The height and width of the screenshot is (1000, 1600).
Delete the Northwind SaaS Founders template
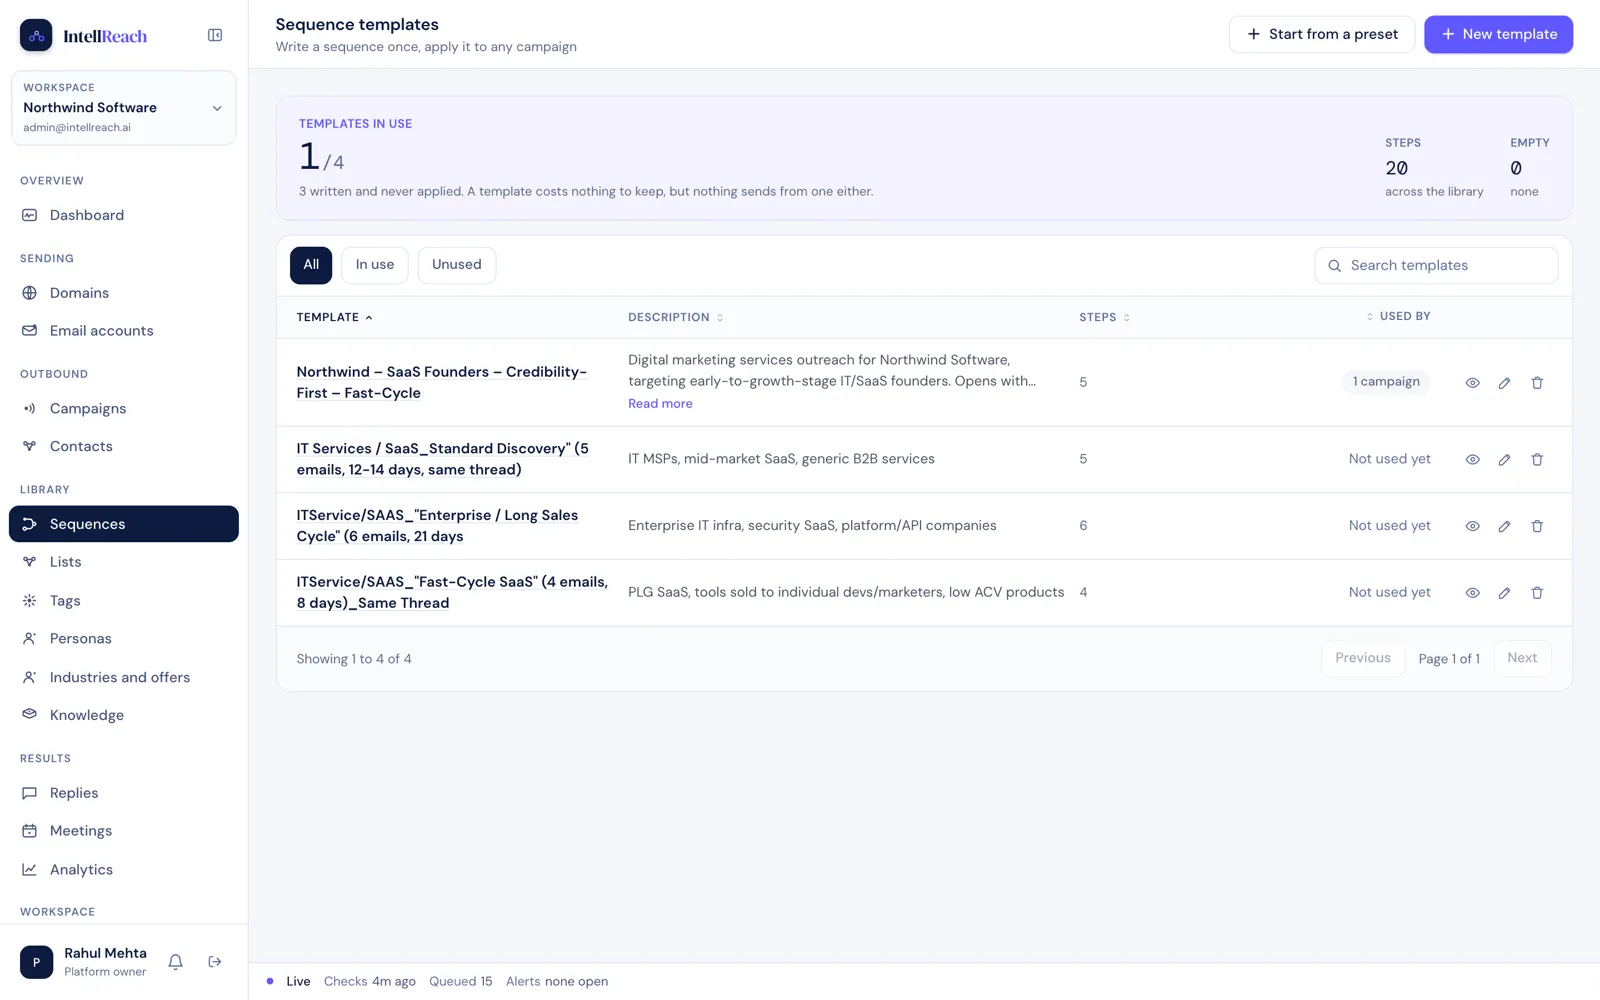[1537, 383]
